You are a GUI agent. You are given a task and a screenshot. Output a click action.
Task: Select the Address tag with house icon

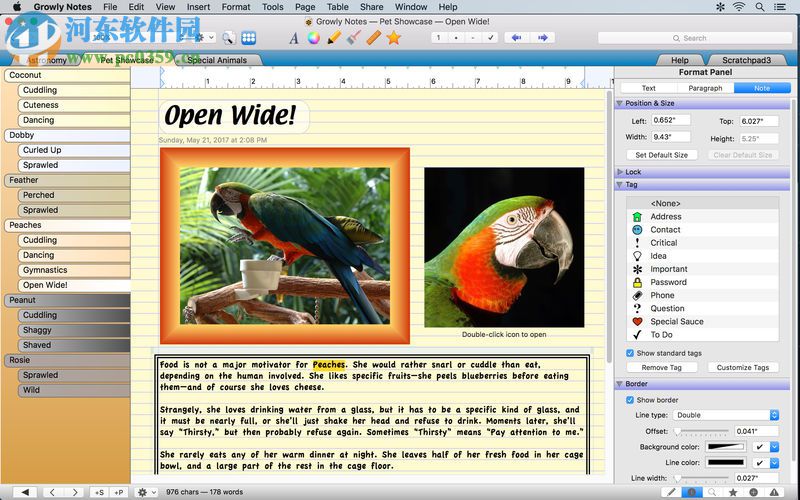click(703, 216)
